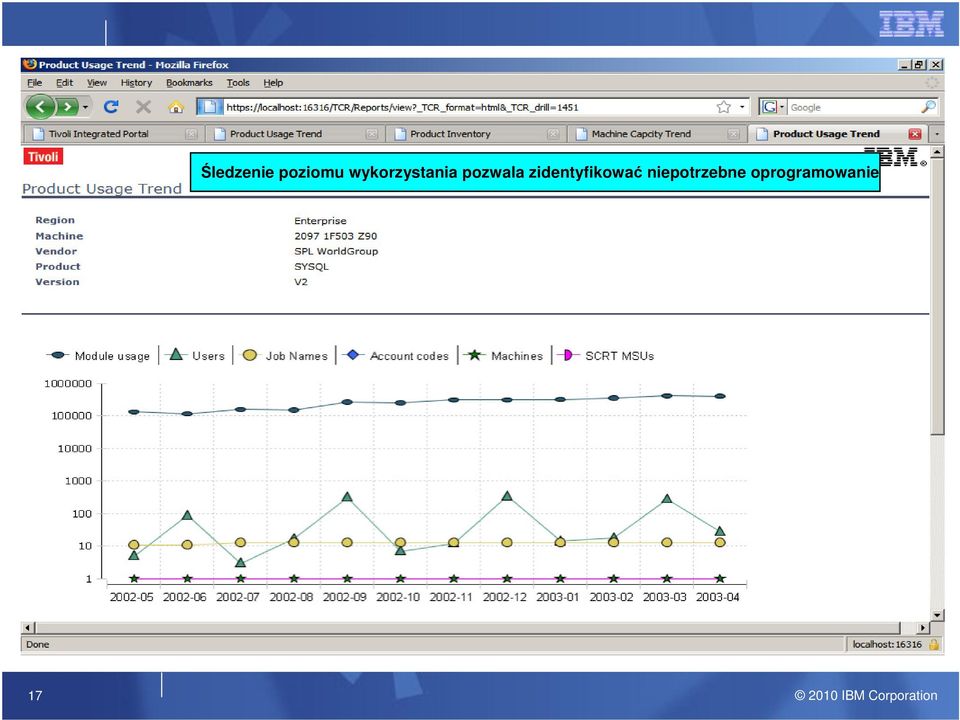Open the Bookmarks menu
The height and width of the screenshot is (720, 960).
pos(189,83)
